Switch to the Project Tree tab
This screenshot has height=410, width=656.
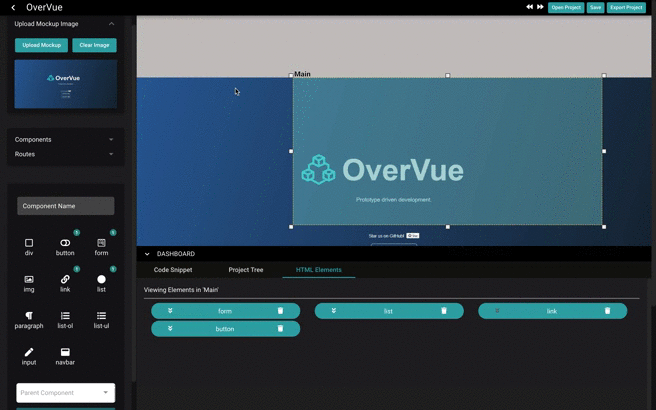tap(246, 270)
